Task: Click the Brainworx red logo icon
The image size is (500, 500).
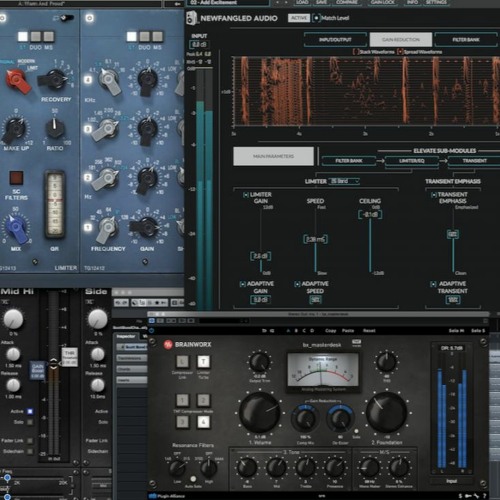Action: coord(168,344)
